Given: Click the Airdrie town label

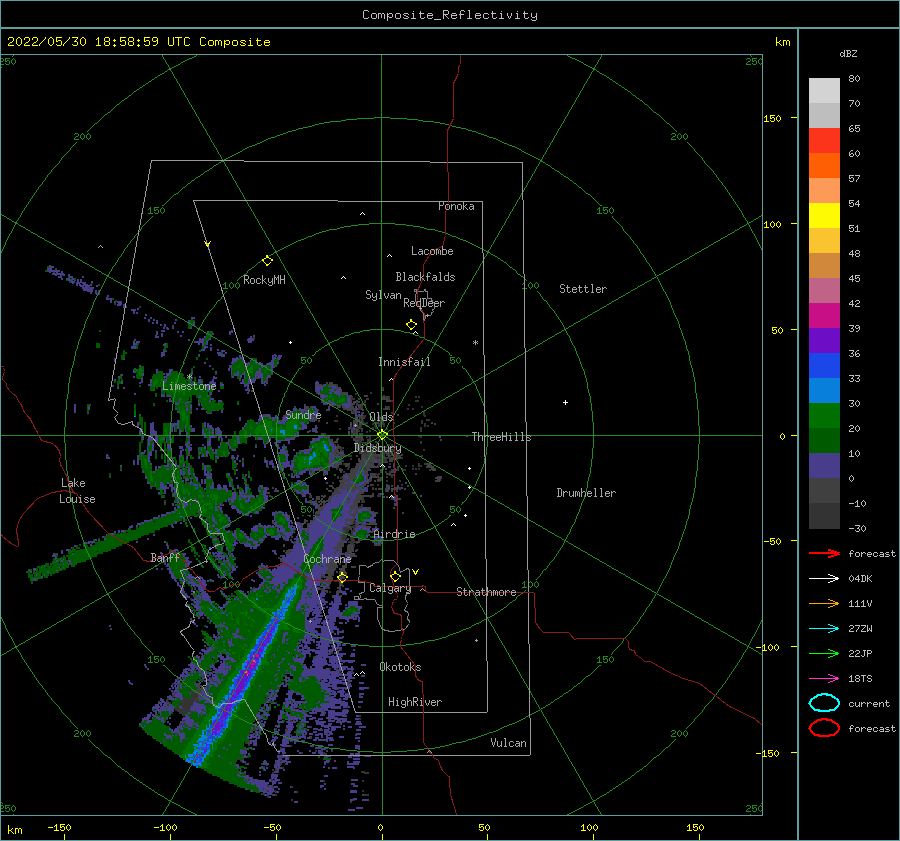Looking at the screenshot, I should point(394,534).
